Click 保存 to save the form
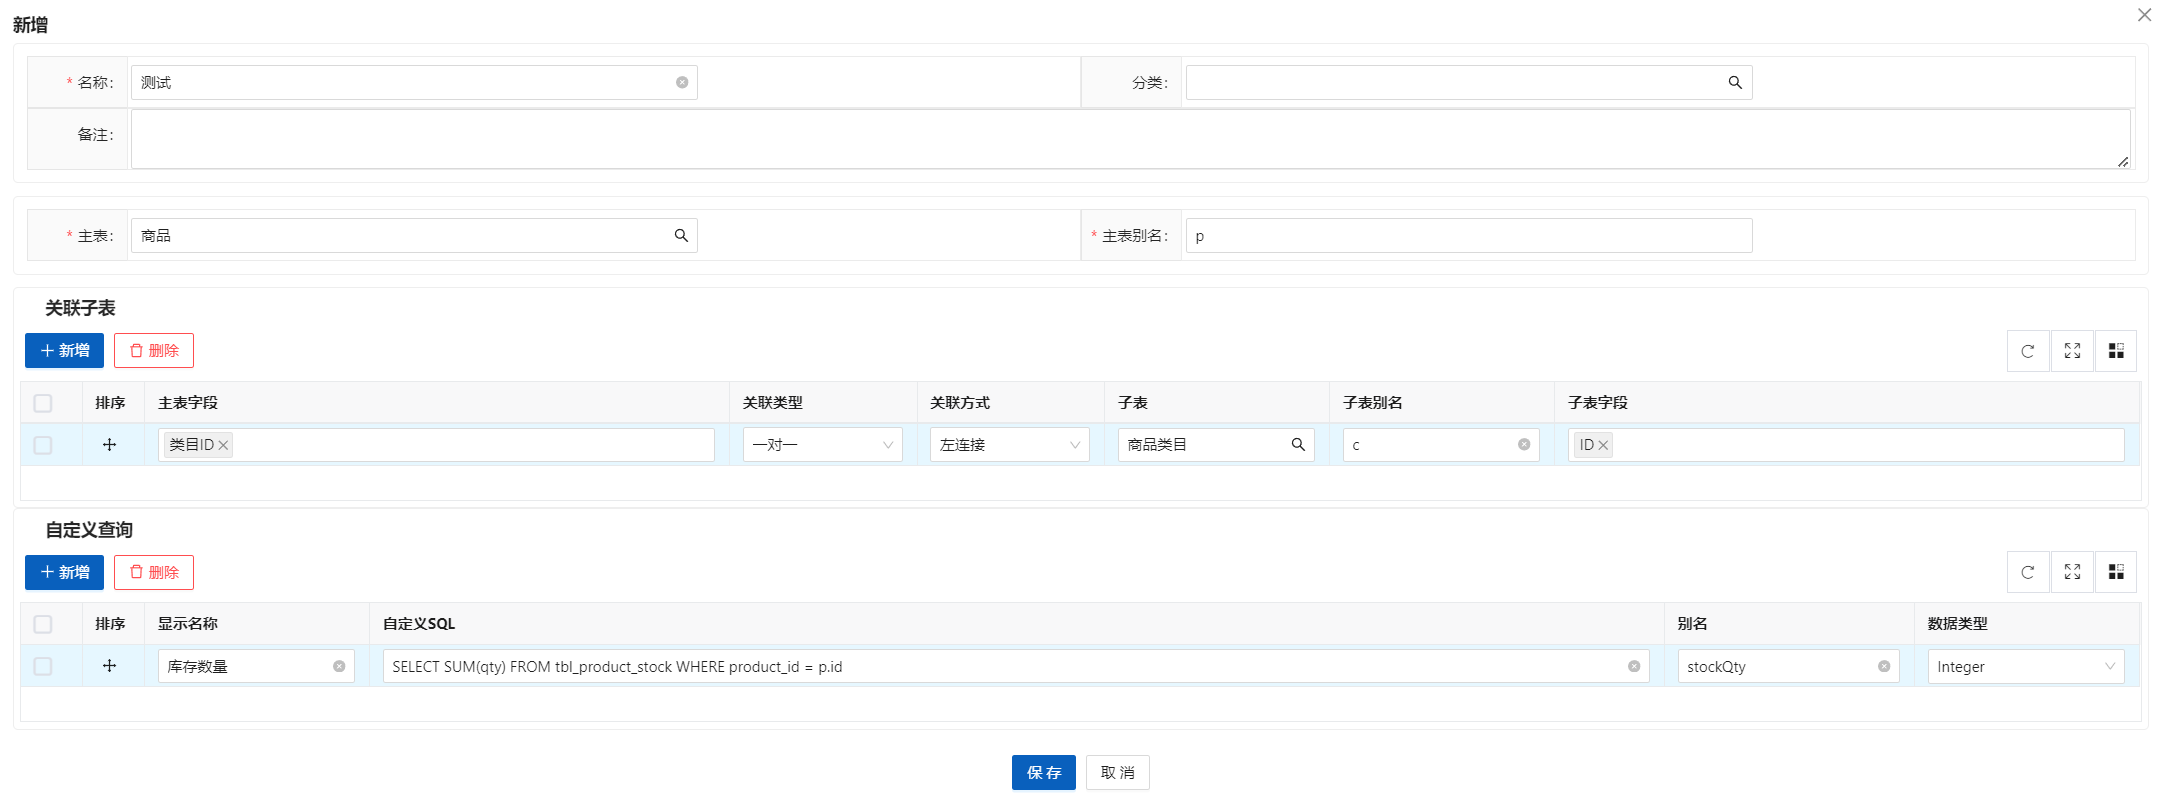Image resolution: width=2161 pixels, height=801 pixels. point(1043,773)
